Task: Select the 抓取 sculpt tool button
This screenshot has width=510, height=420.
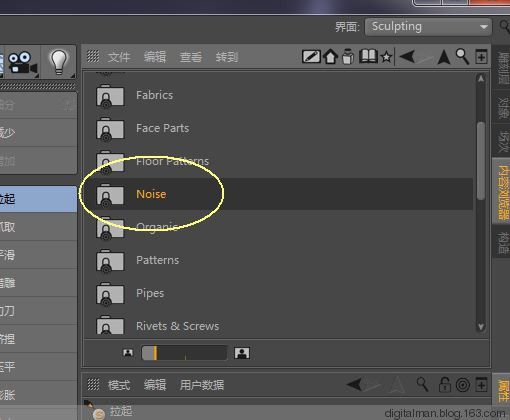Action: pos(38,227)
